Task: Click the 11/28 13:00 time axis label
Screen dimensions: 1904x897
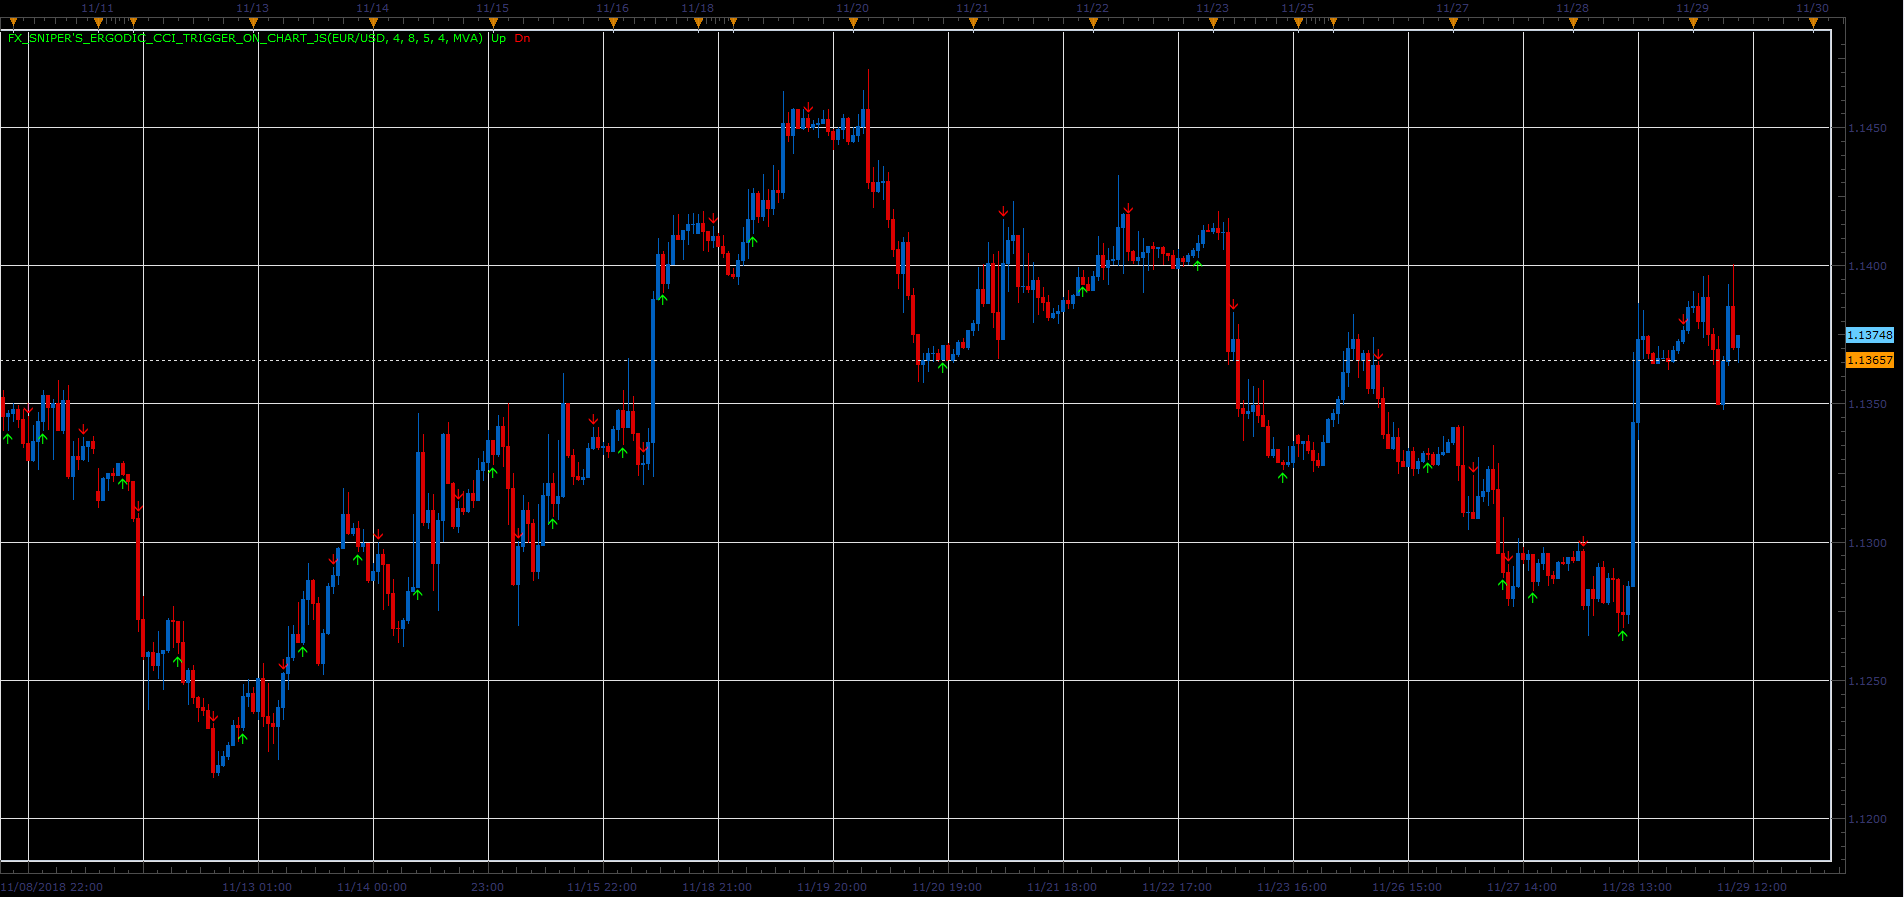Action: 1637,887
